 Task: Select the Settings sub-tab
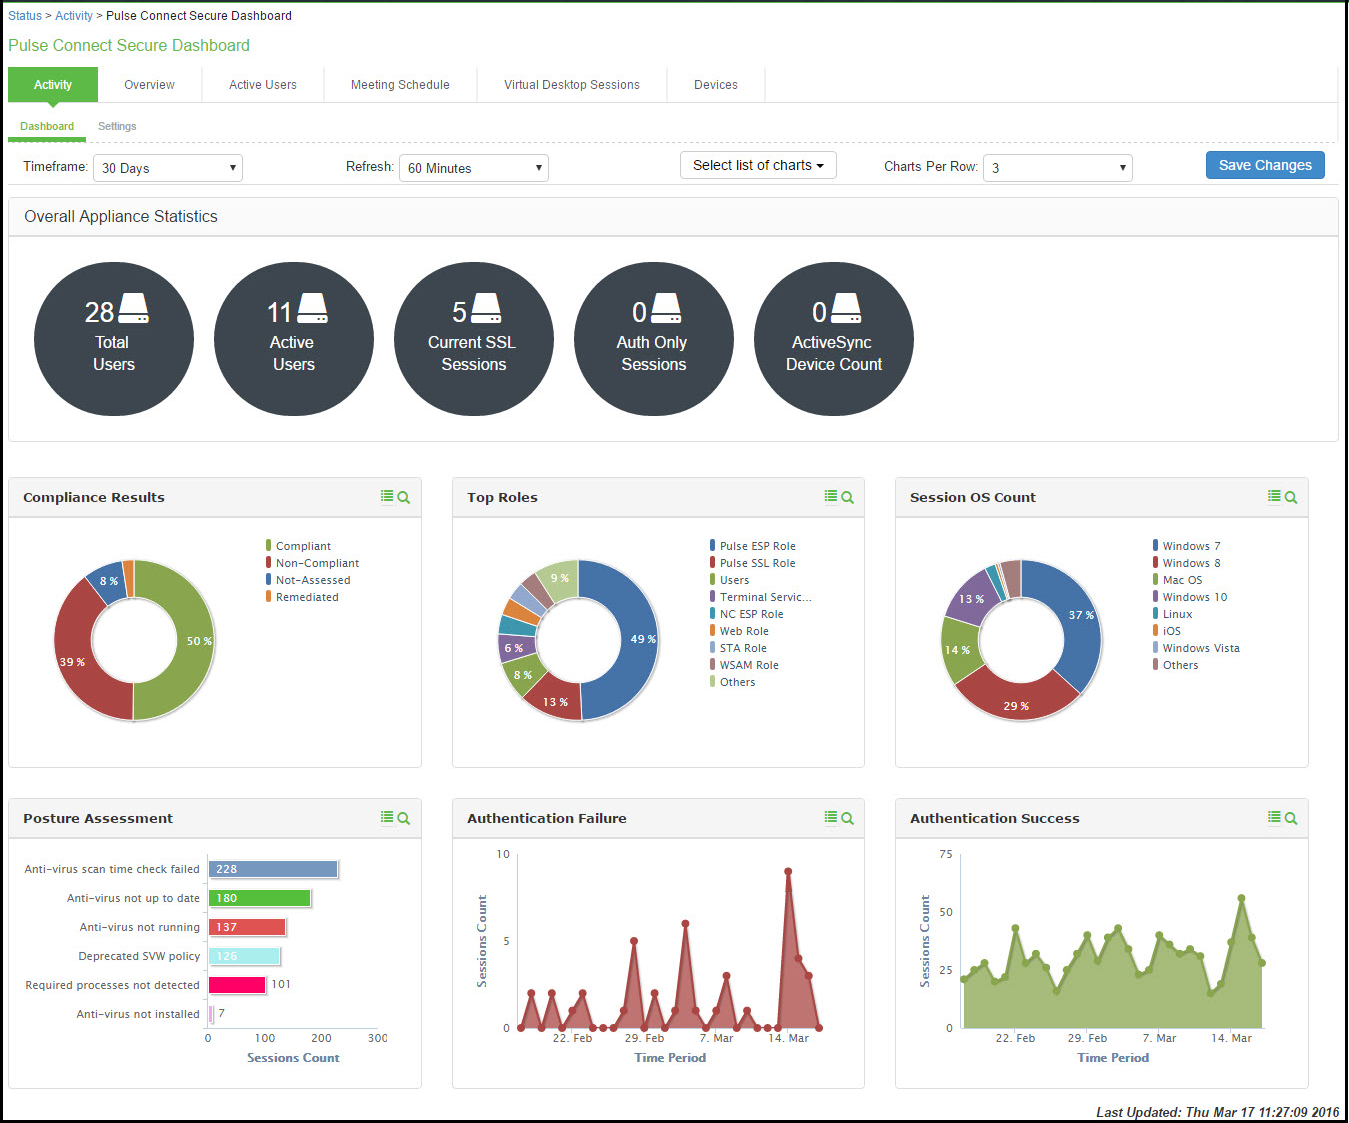click(x=117, y=126)
